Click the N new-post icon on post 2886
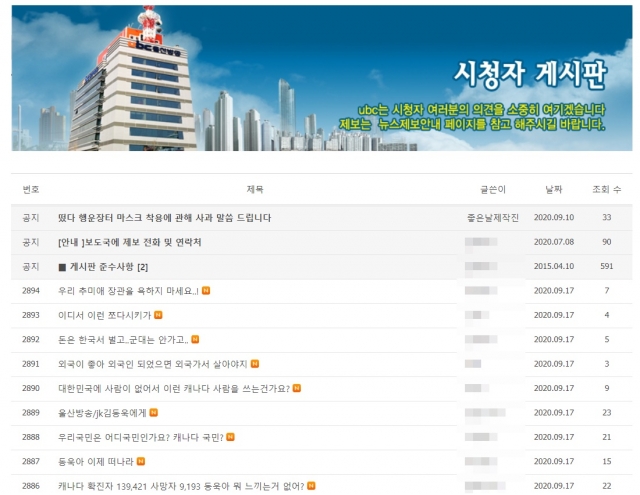Image resolution: width=640 pixels, height=495 pixels. point(311,486)
